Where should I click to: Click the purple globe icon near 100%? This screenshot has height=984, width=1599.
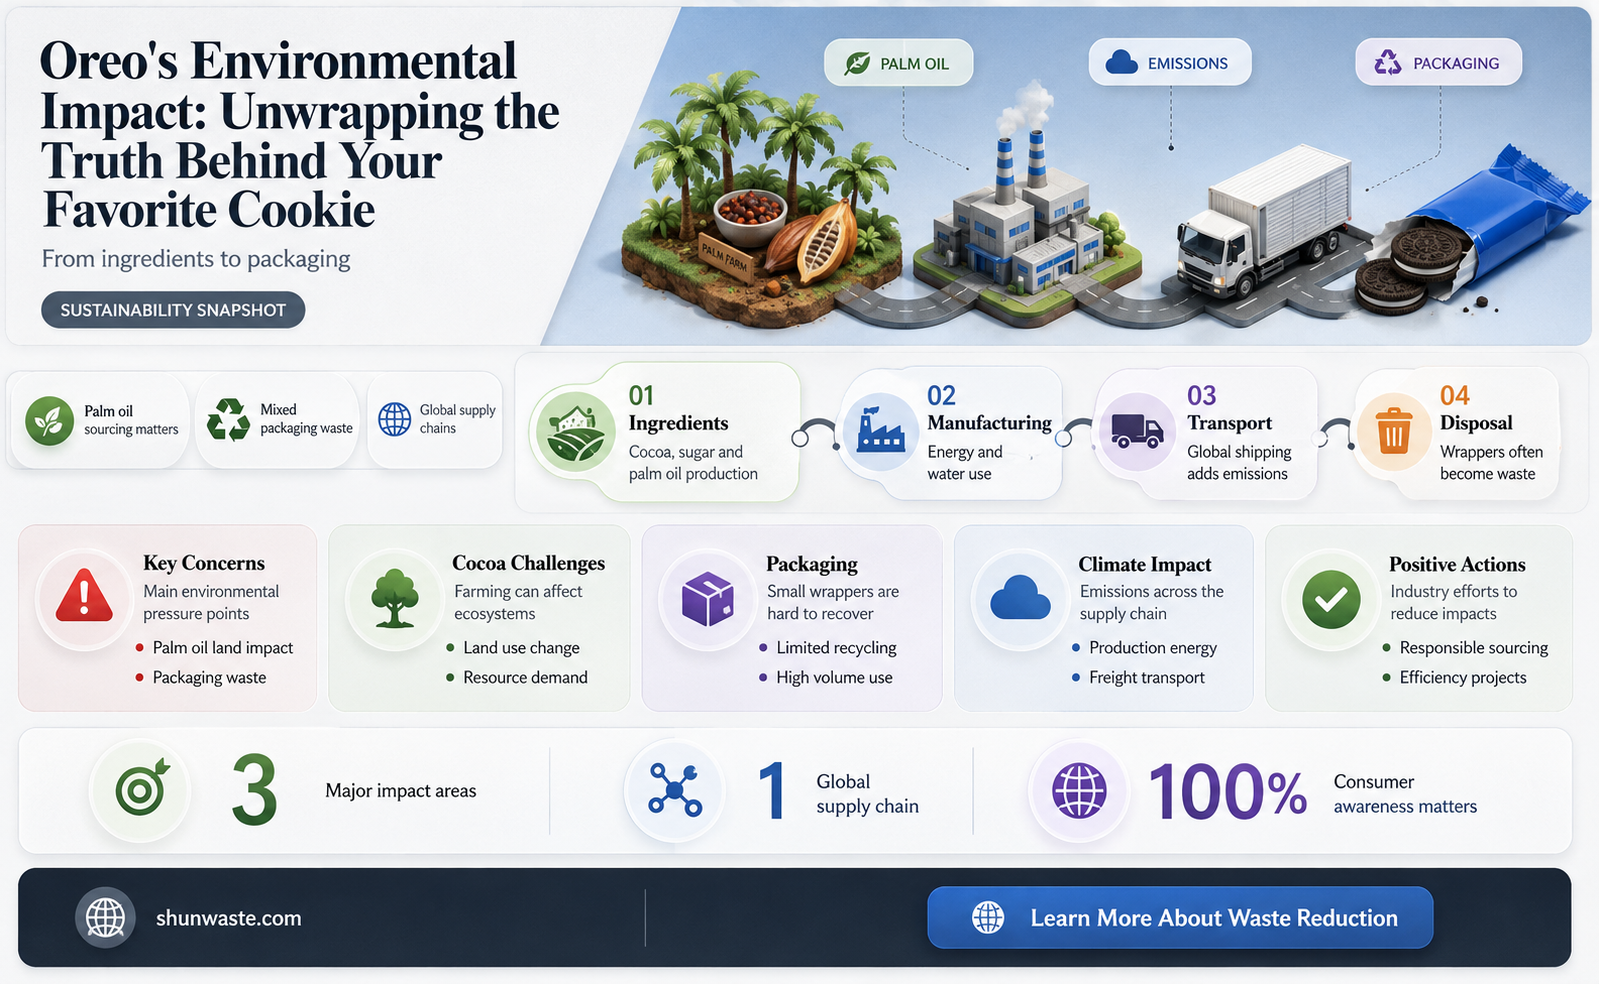coord(1079,790)
